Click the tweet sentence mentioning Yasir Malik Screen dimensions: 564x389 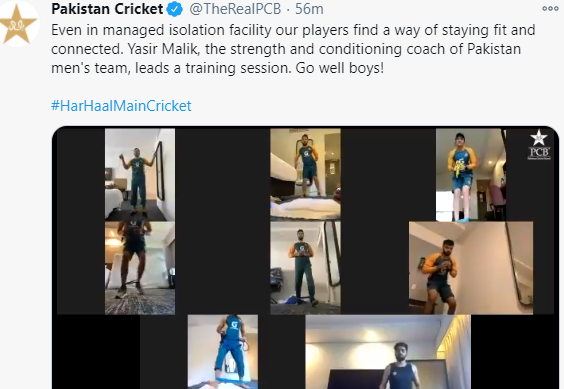click(324, 49)
